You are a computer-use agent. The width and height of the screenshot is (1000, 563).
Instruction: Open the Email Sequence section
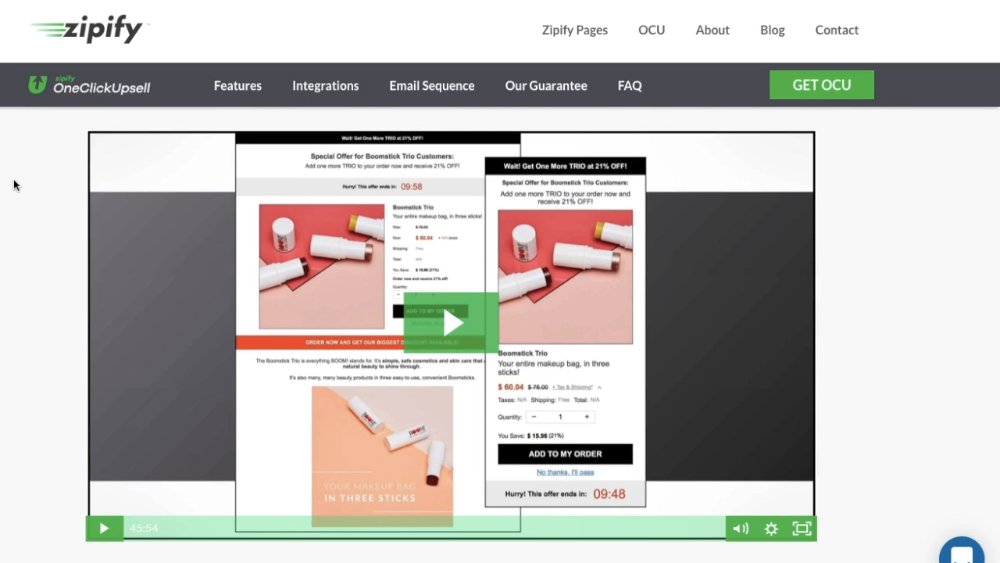pos(432,85)
